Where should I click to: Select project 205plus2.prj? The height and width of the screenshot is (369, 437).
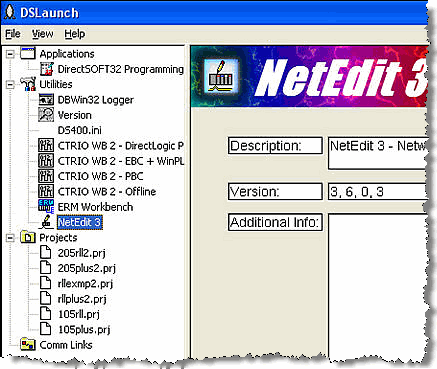(87, 269)
